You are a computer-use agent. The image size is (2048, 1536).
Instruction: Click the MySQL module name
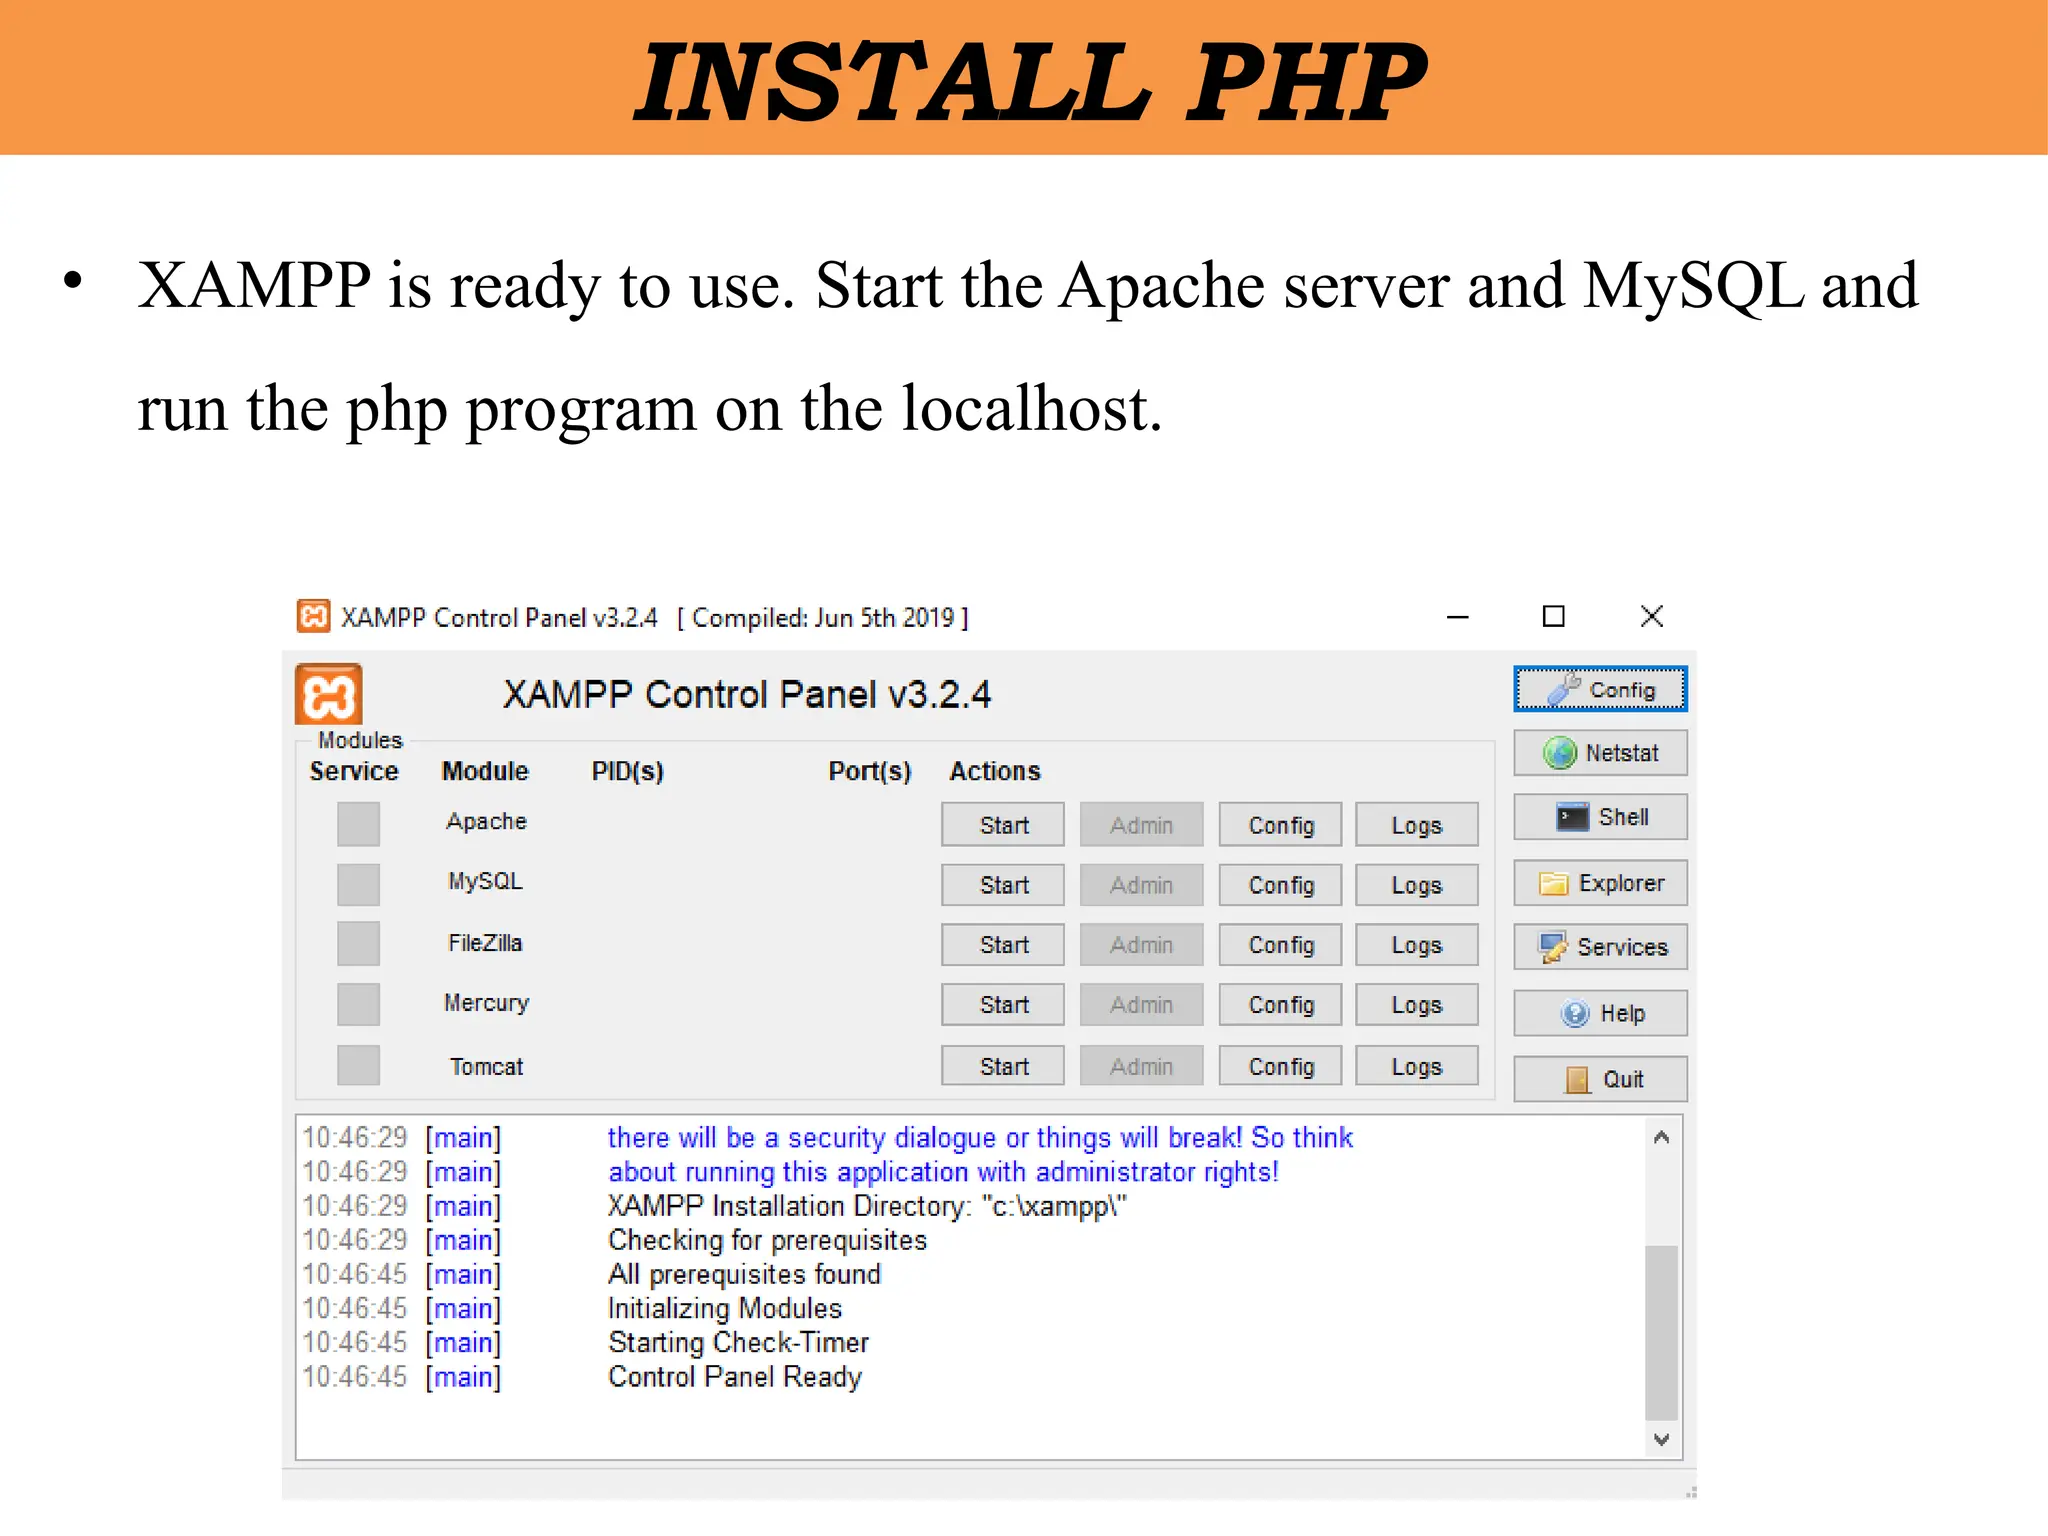(485, 881)
